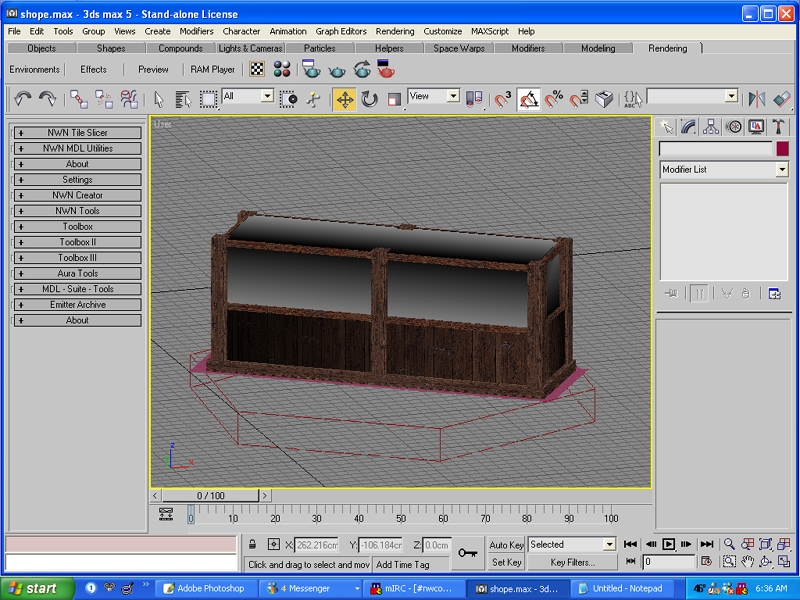The width and height of the screenshot is (800, 600).
Task: Open the Hierarchy command panel tab
Action: 711,127
